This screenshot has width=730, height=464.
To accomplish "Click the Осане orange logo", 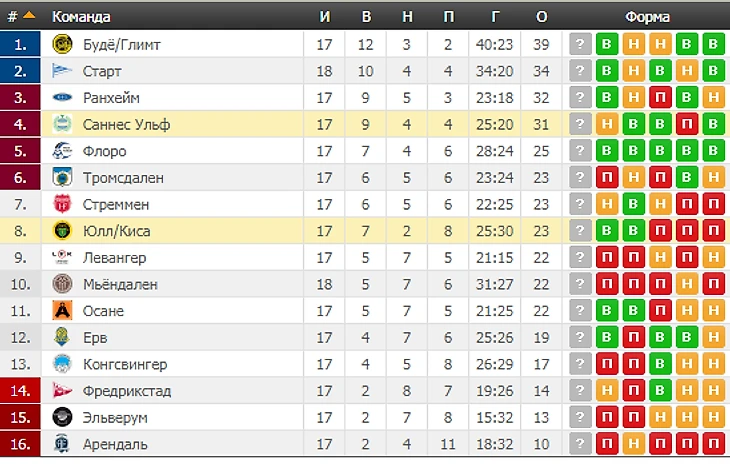I will pos(62,310).
